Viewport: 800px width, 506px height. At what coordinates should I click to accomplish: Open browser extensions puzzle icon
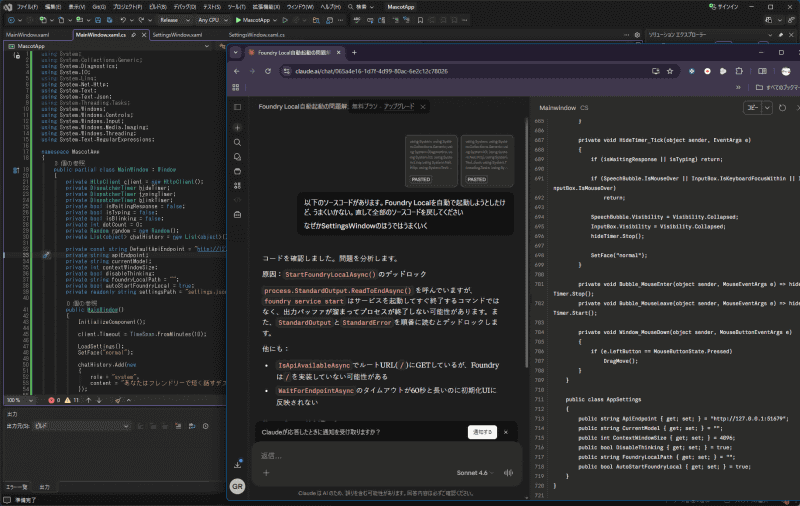pyautogui.click(x=739, y=71)
